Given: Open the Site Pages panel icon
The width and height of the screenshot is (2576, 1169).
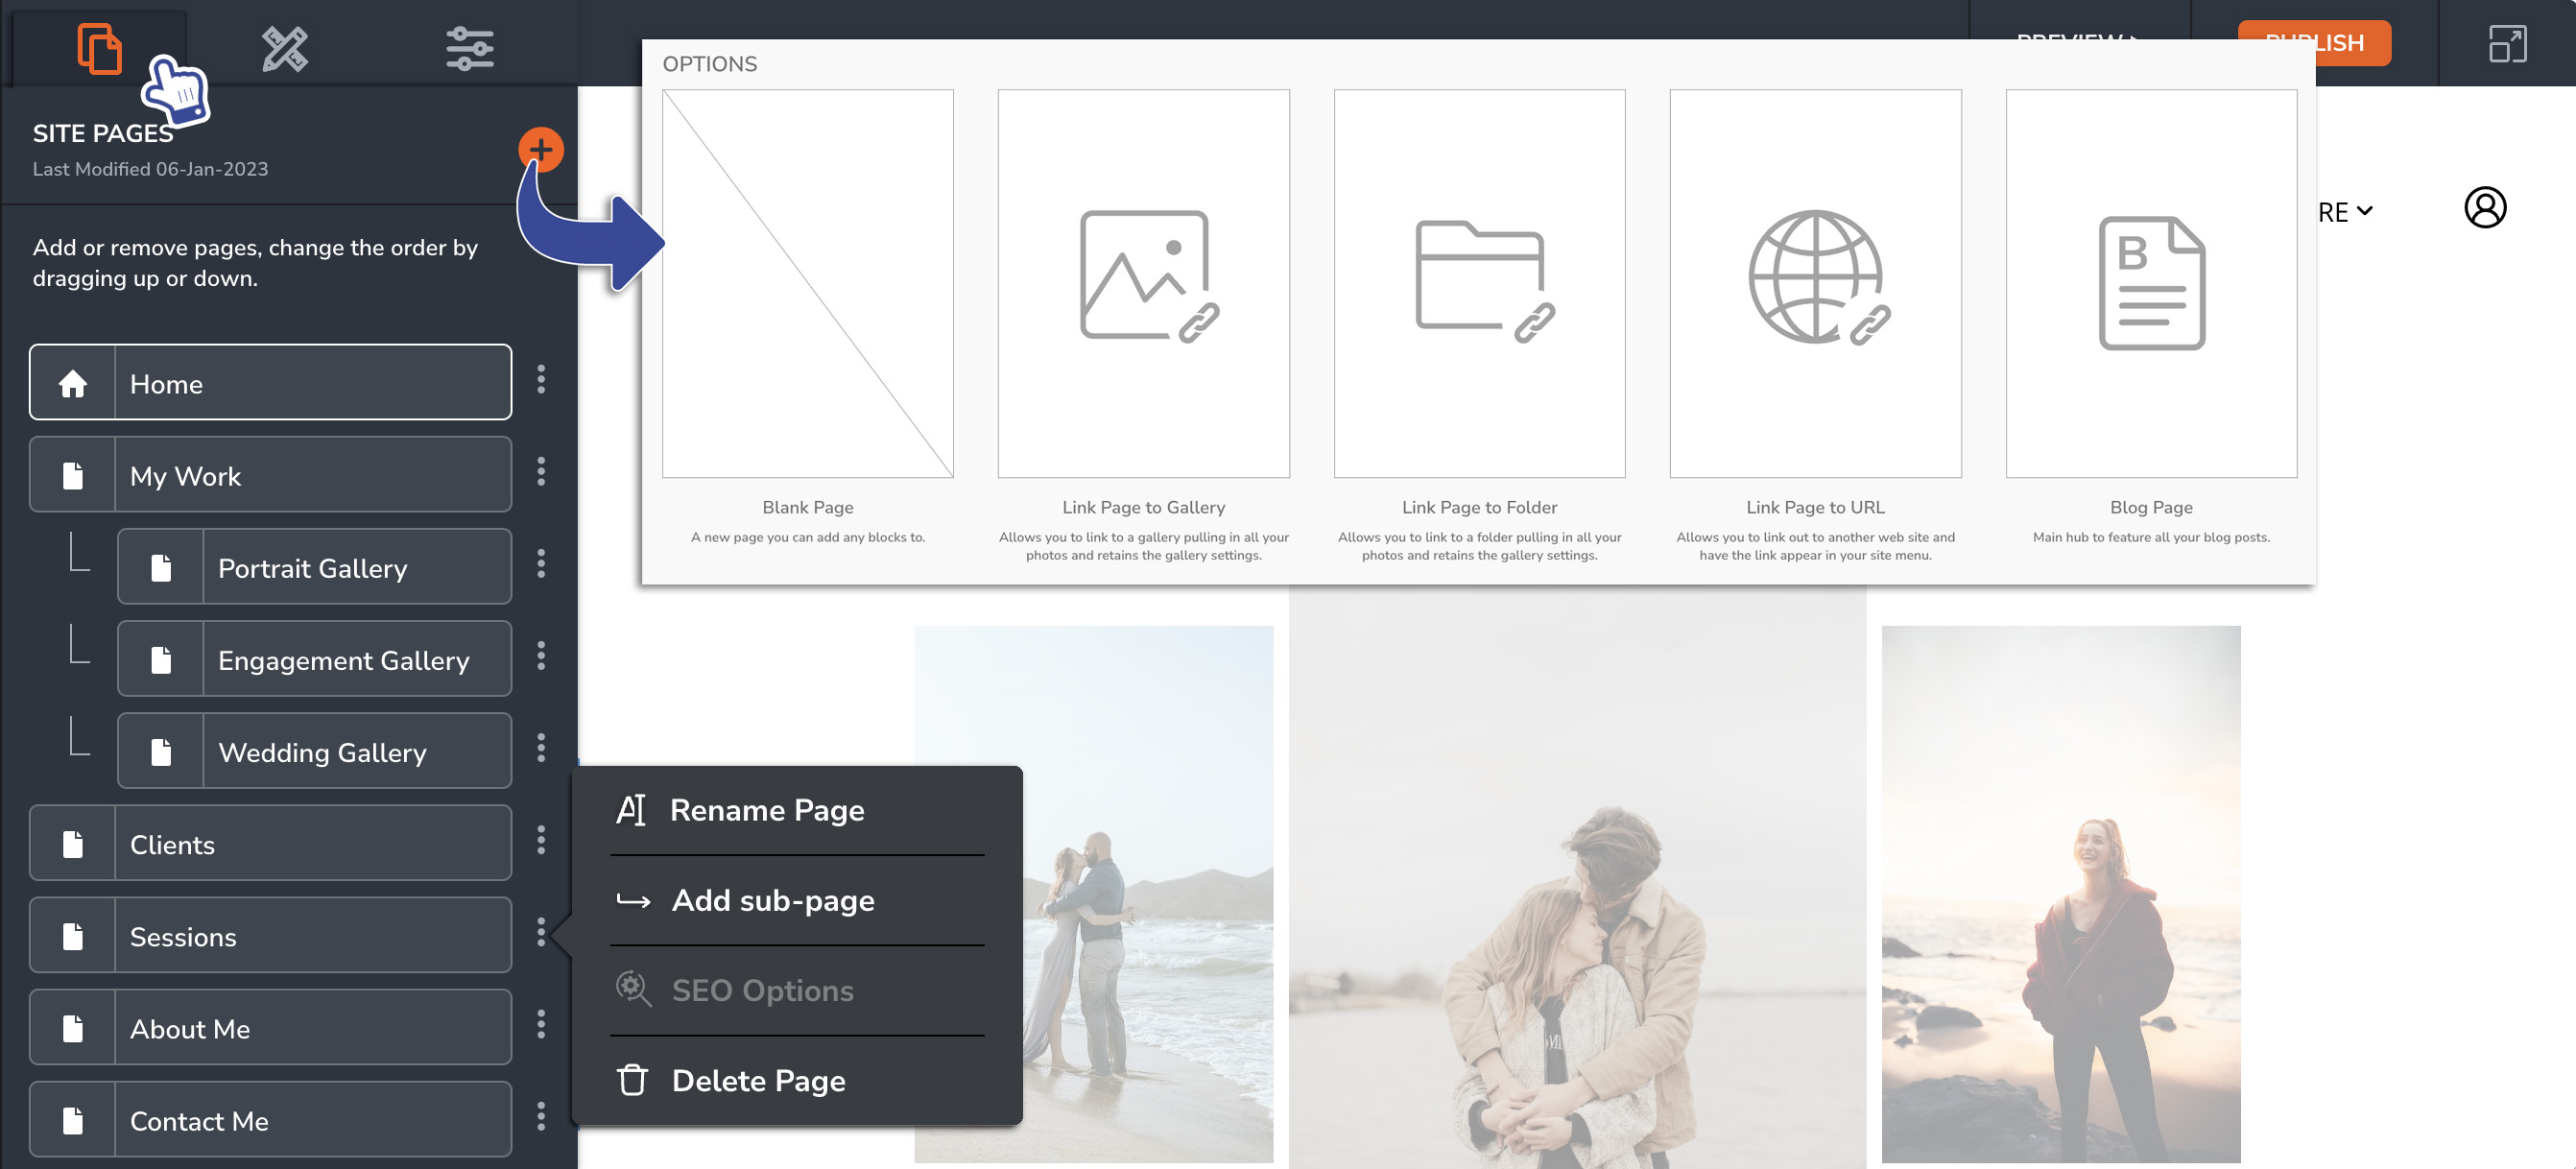Looking at the screenshot, I should (99, 48).
